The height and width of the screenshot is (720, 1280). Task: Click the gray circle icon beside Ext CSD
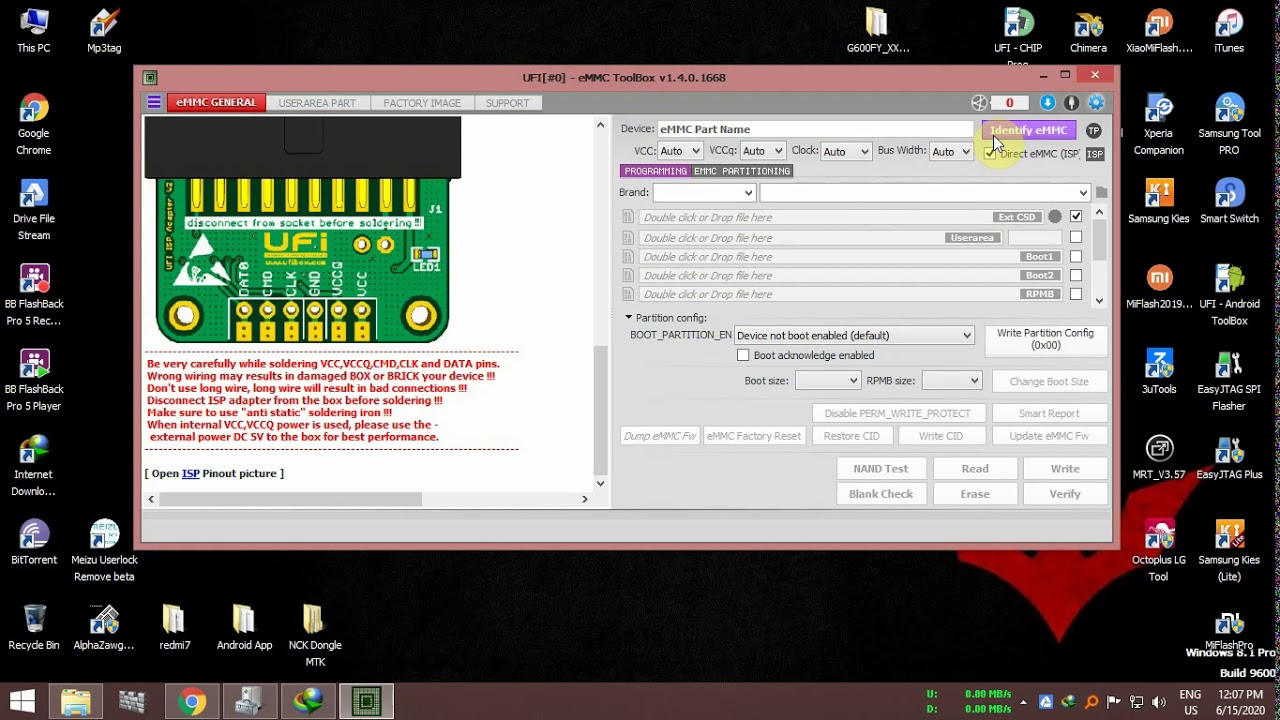(x=1055, y=217)
